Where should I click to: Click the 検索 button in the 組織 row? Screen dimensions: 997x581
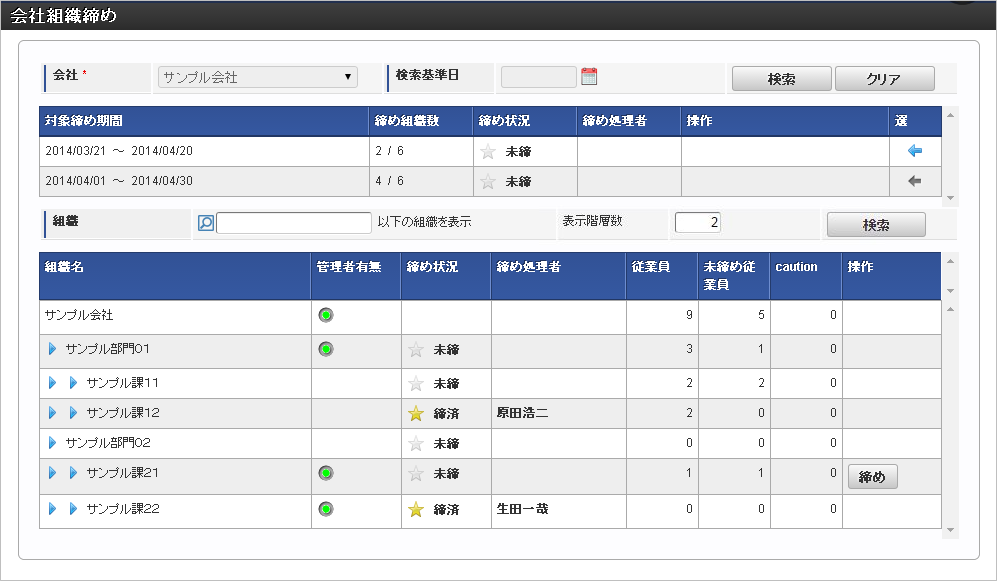pyautogui.click(x=876, y=224)
